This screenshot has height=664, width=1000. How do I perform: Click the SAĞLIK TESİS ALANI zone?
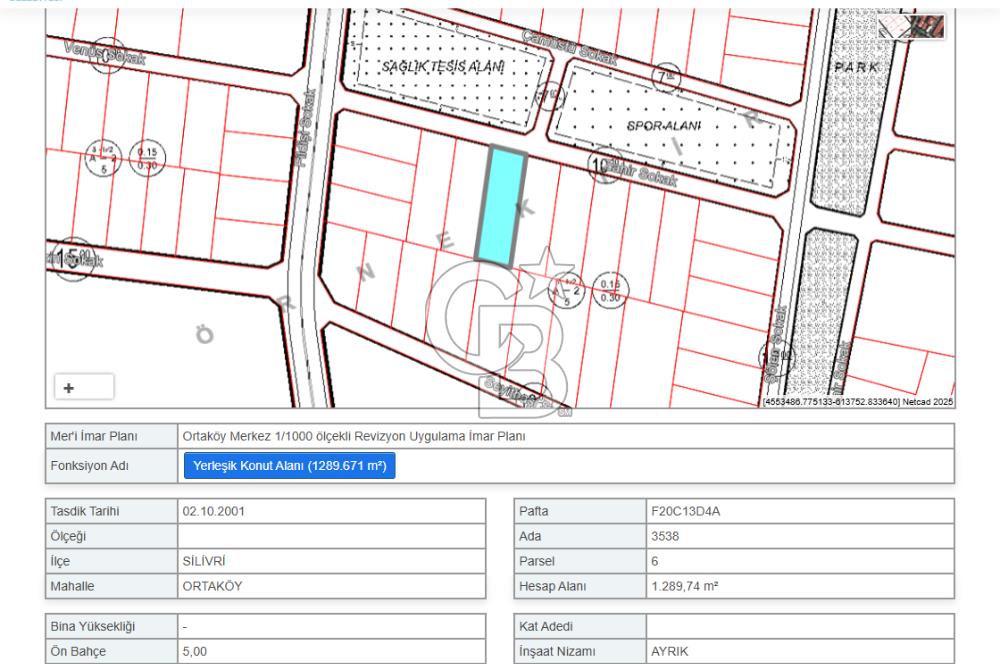pos(443,68)
